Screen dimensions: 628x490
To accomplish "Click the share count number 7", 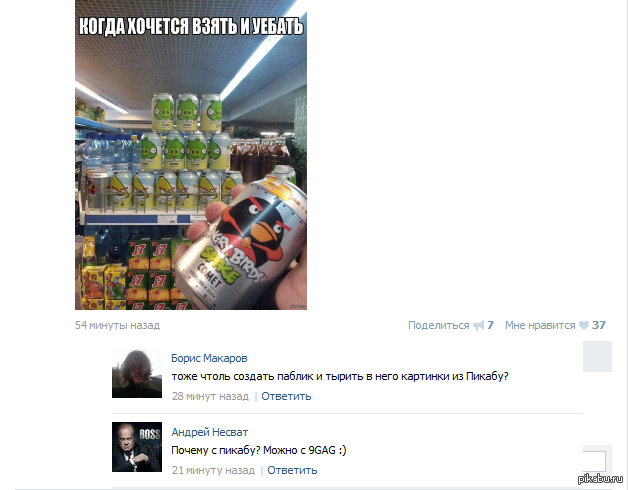I will tap(491, 325).
